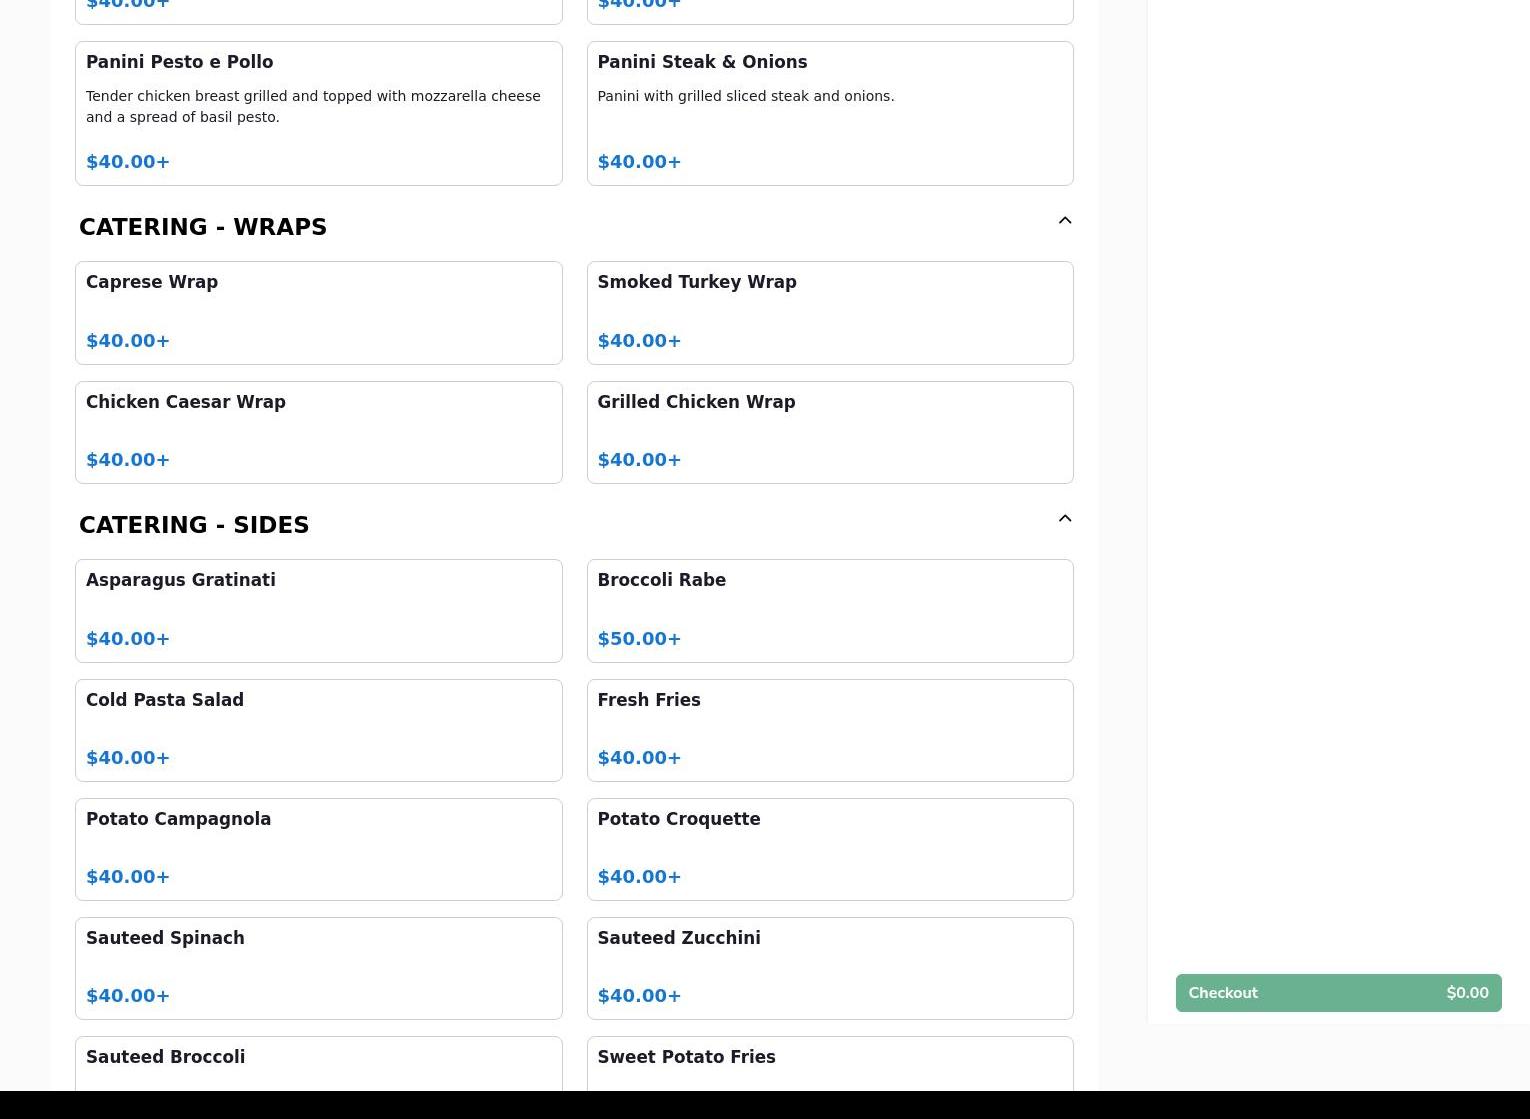The image size is (1530, 1119).
Task: Select the Grilled Chicken Wrap card
Action: pyautogui.click(x=830, y=432)
